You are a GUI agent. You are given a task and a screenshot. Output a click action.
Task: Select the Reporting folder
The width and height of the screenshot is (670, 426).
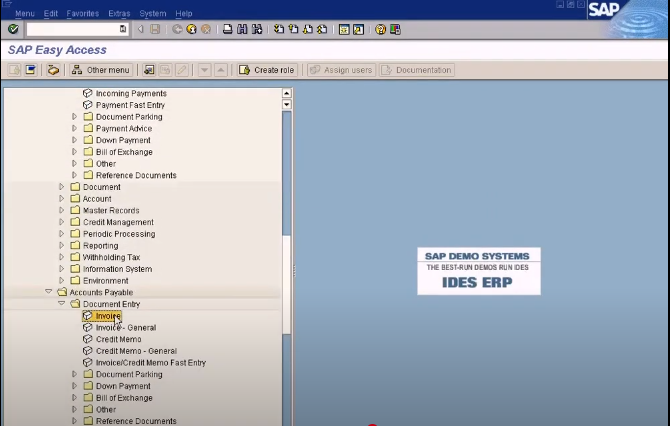pyautogui.click(x=100, y=245)
